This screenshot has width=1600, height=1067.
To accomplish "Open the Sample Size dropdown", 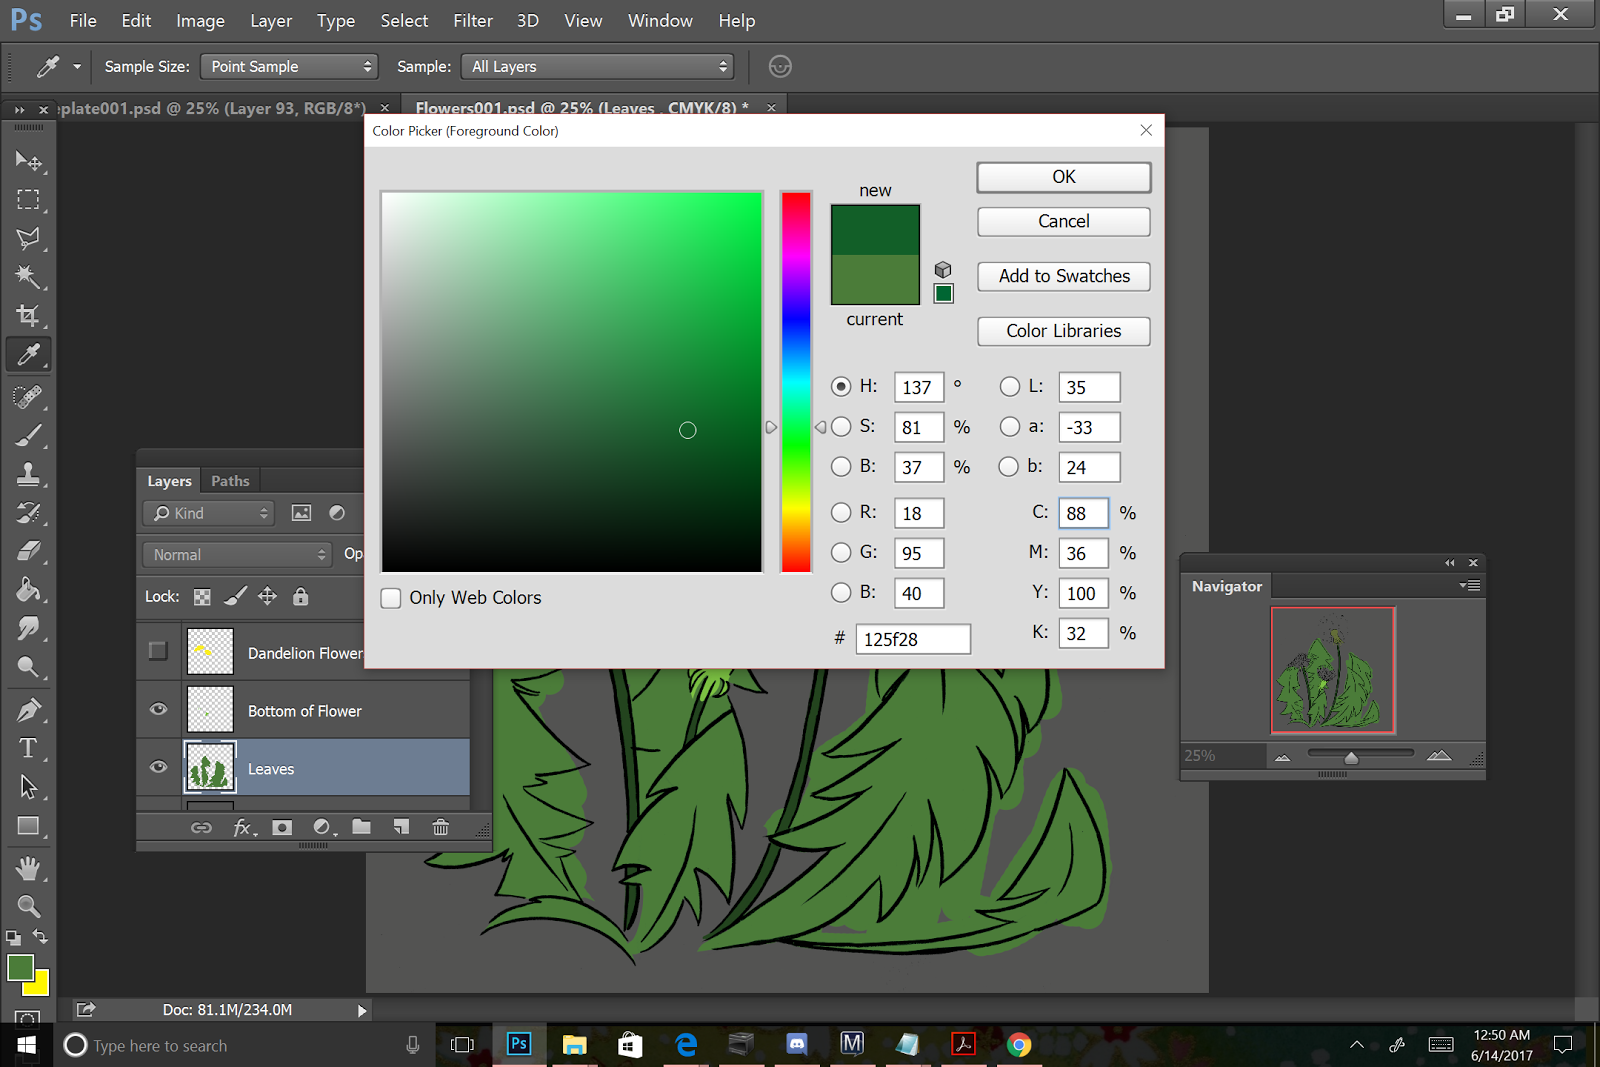I will (289, 67).
